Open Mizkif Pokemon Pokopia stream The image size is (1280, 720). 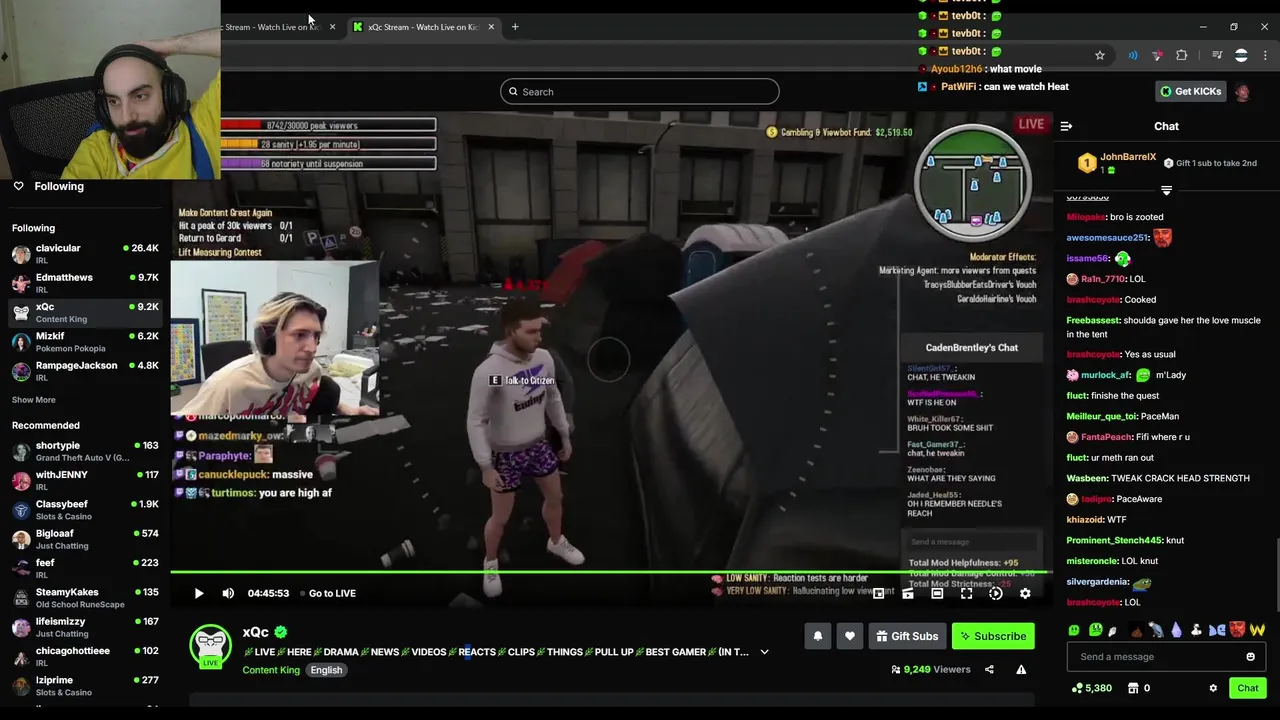[85, 342]
